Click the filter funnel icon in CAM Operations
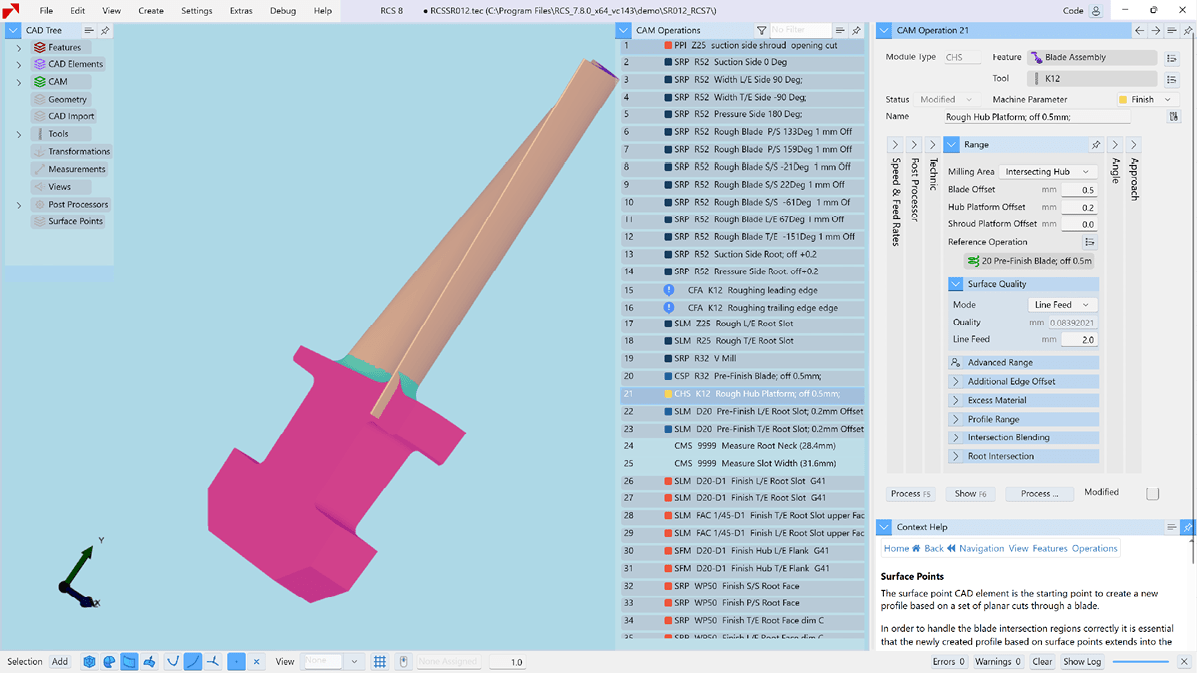Image resolution: width=1197 pixels, height=673 pixels. (x=761, y=31)
